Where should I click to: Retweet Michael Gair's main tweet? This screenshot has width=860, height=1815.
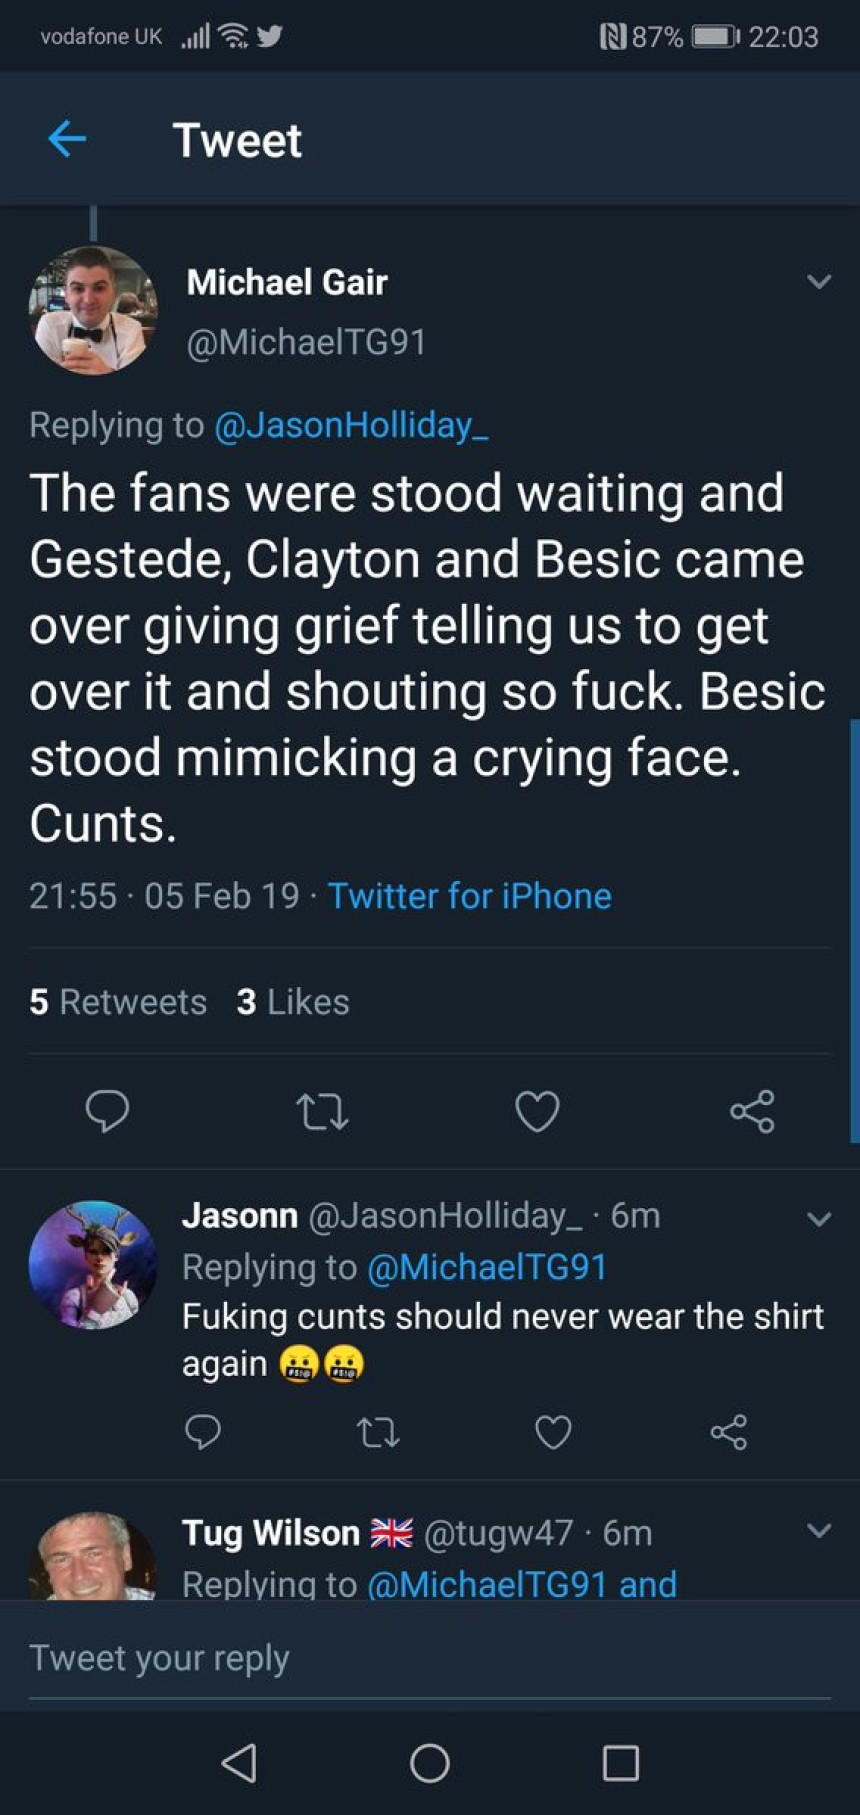click(322, 1111)
